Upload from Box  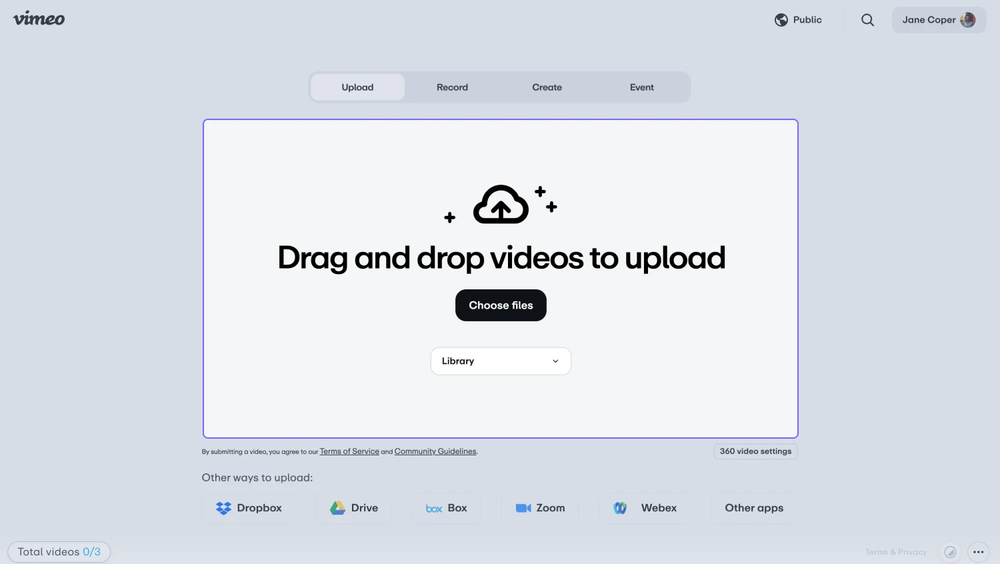pyautogui.click(x=446, y=508)
